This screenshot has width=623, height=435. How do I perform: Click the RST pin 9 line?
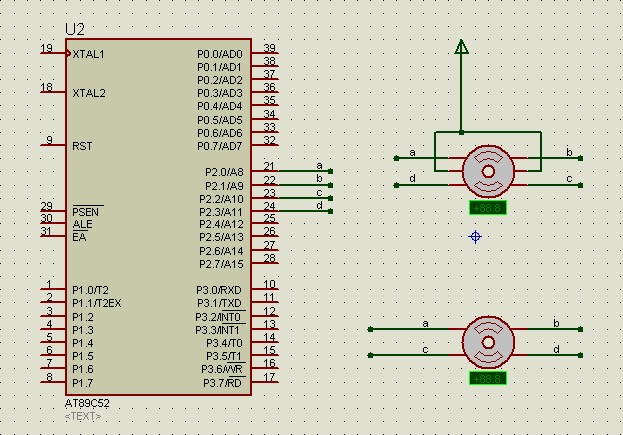coord(53,145)
